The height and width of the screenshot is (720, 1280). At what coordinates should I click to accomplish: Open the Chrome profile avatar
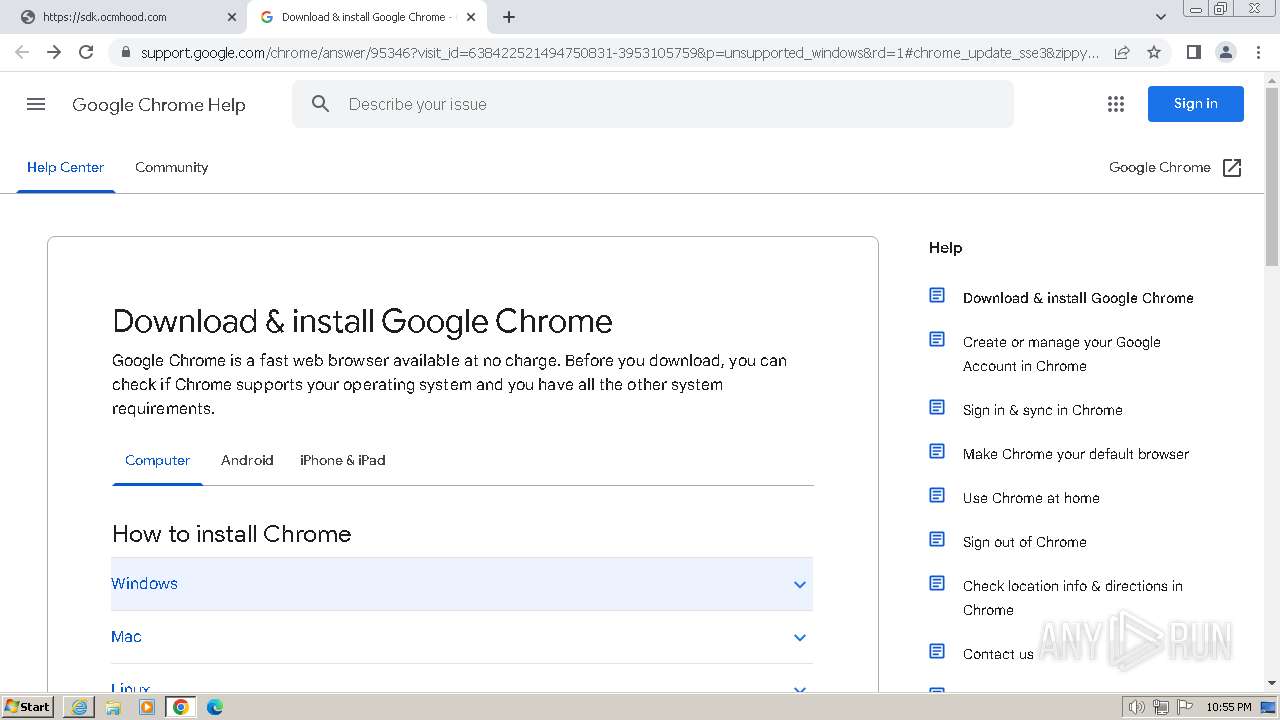coord(1225,52)
